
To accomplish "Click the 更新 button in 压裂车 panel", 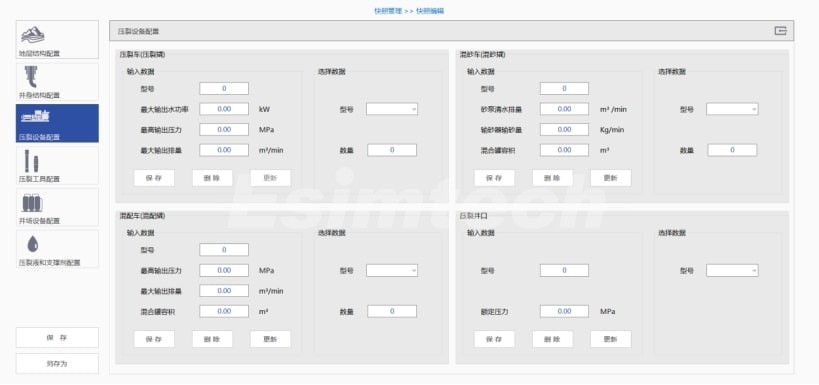I will (x=270, y=178).
